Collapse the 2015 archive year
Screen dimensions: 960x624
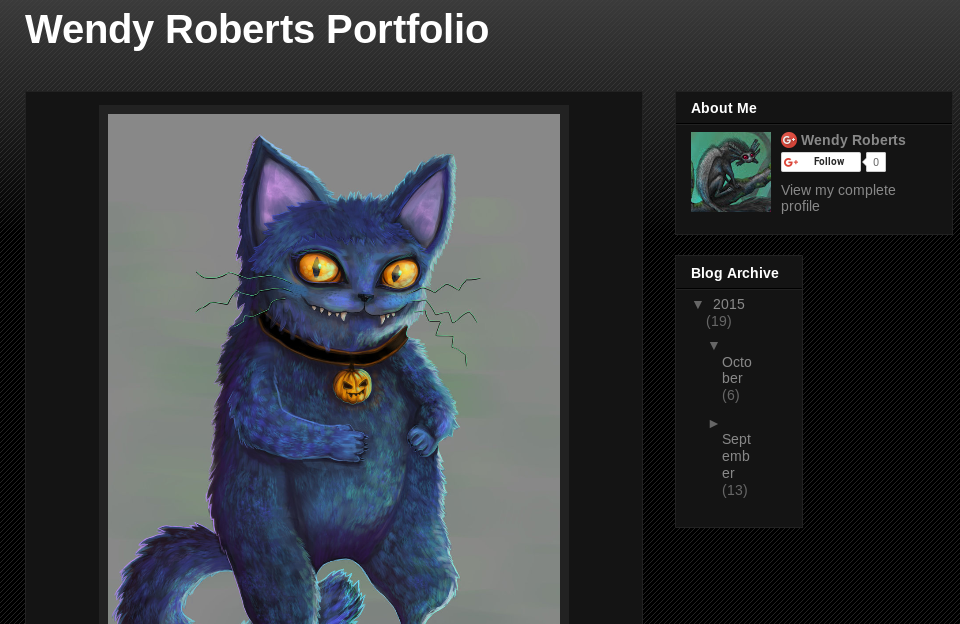point(698,304)
